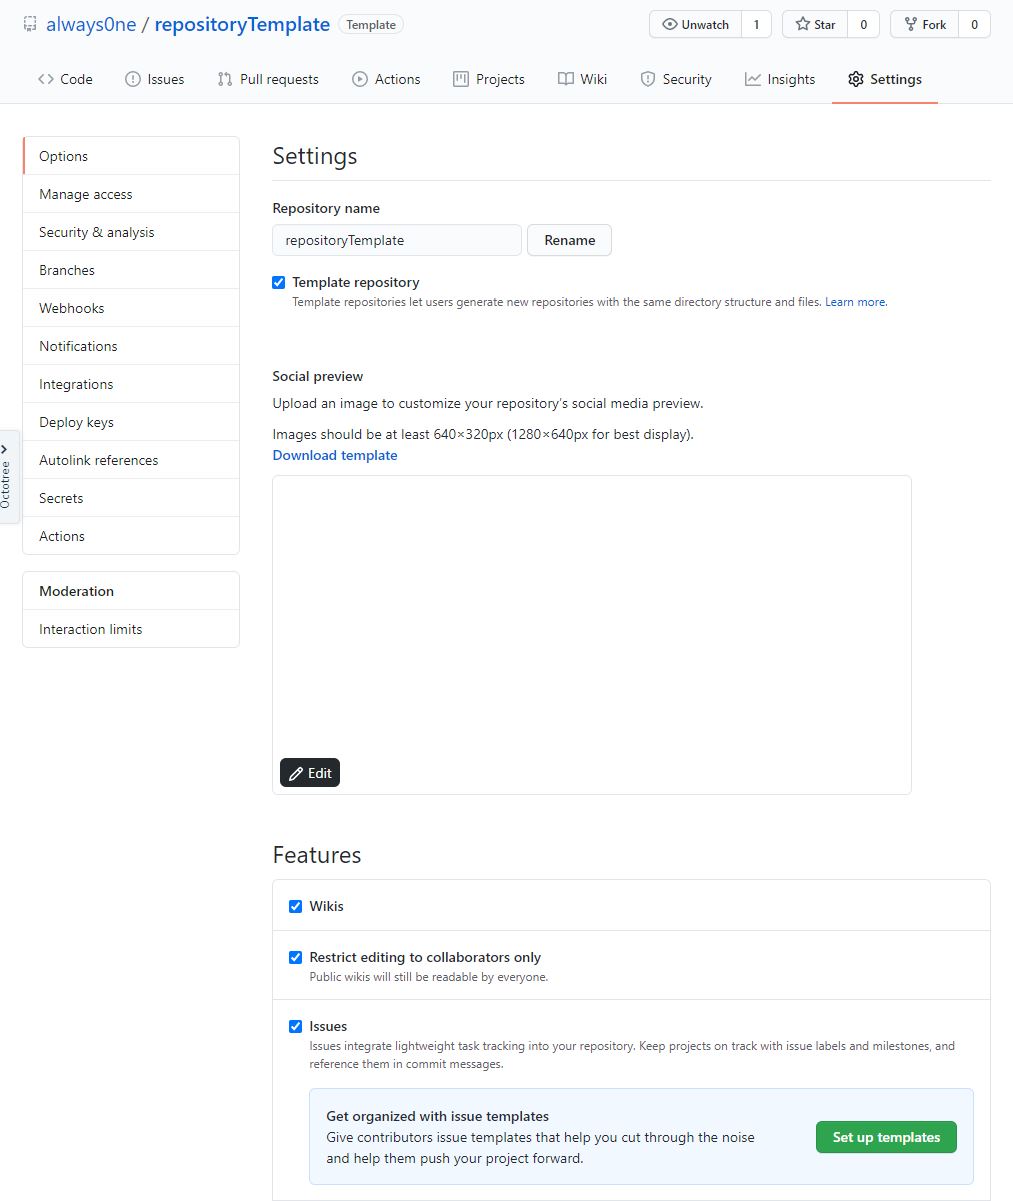
Task: Open Interaction limits under Moderation
Action: 131,629
